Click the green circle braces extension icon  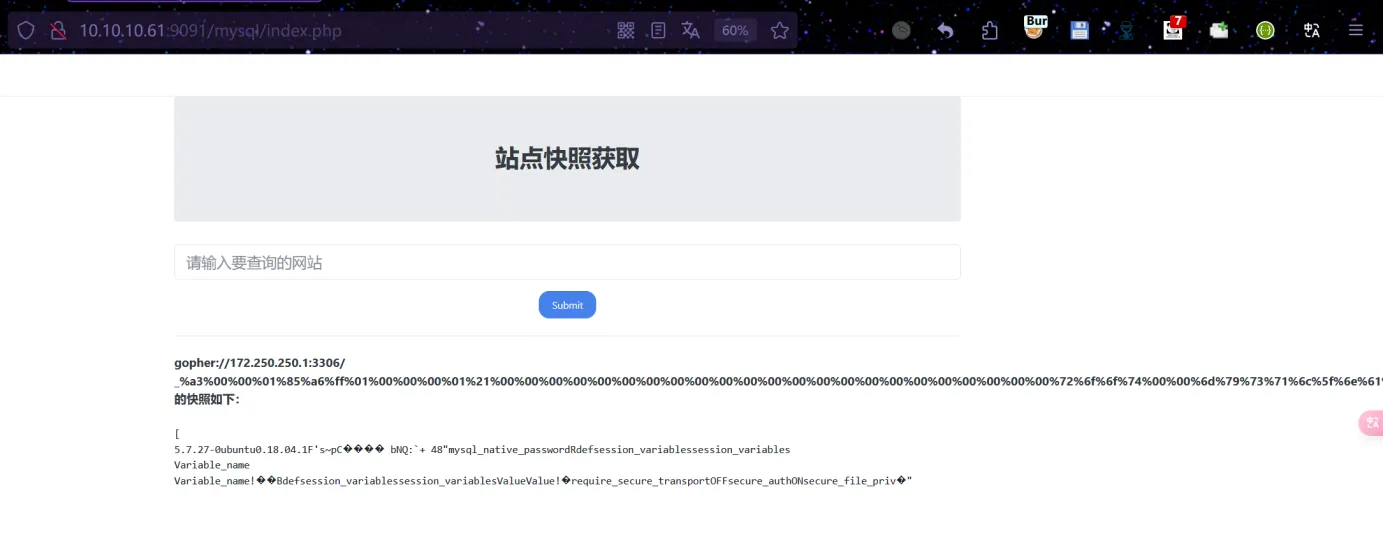[1266, 30]
